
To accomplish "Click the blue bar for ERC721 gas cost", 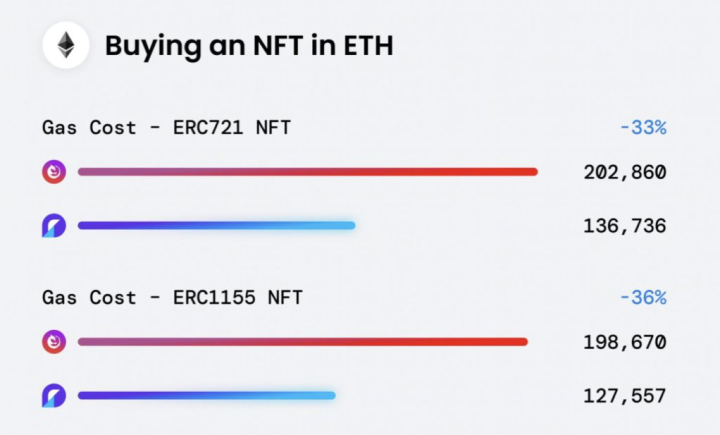I will 216,226.
